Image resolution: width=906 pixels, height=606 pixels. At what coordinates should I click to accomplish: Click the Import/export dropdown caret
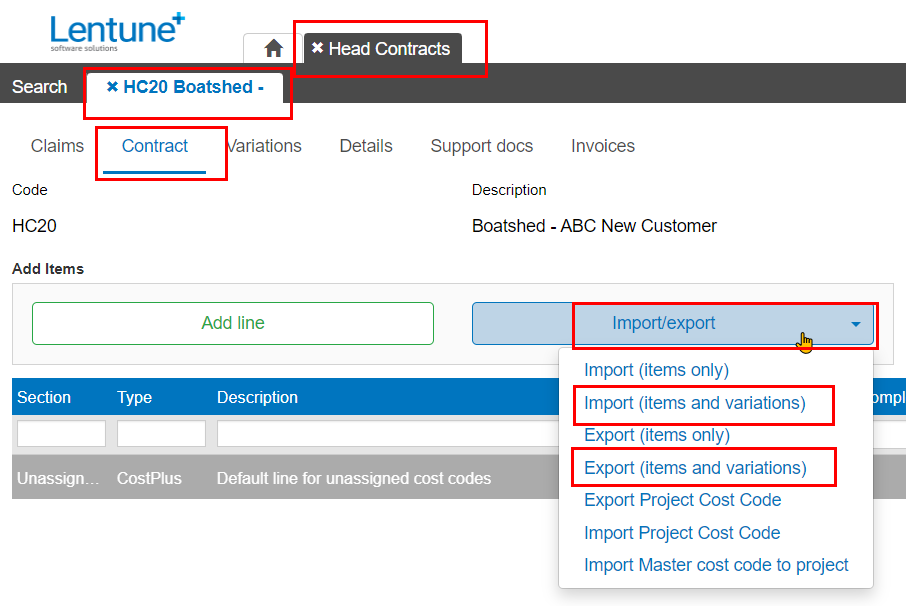(855, 323)
